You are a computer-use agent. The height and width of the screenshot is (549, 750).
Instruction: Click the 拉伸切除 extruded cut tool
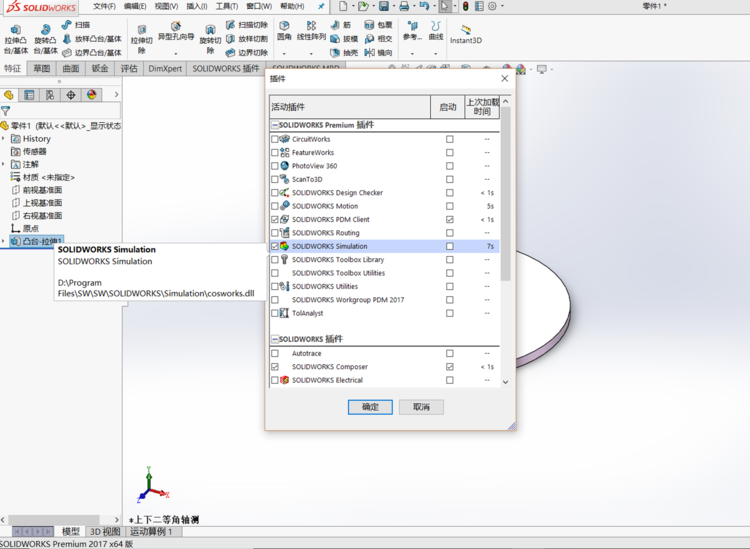(142, 39)
